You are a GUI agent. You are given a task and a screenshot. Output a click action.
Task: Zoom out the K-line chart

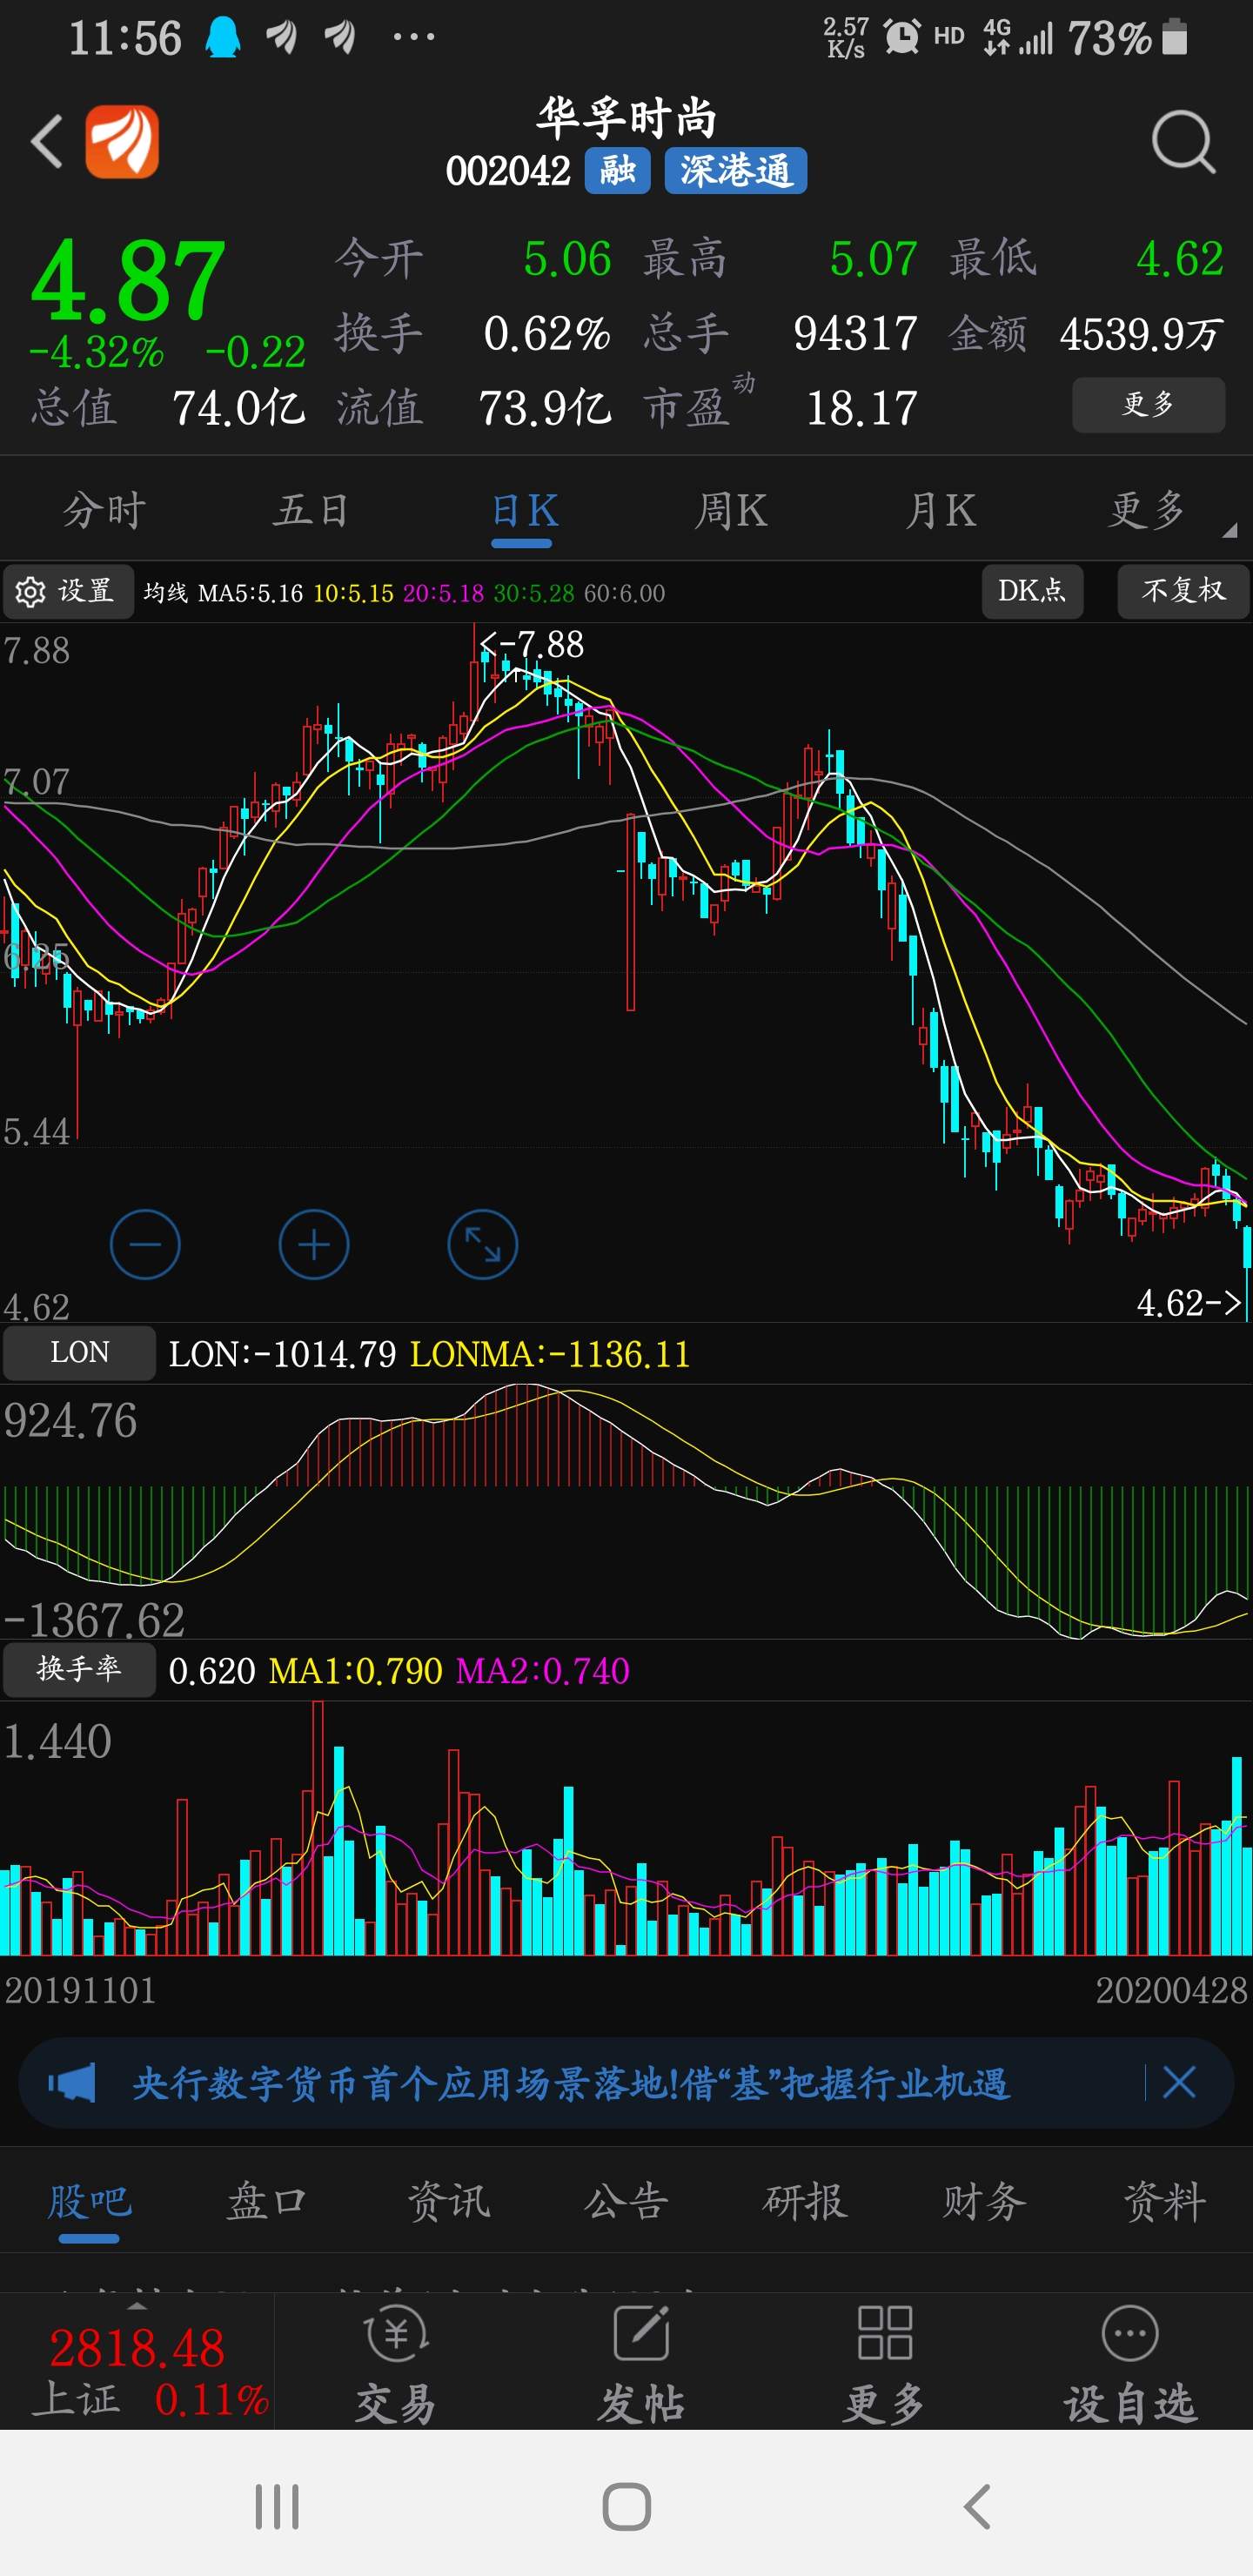coord(145,1245)
